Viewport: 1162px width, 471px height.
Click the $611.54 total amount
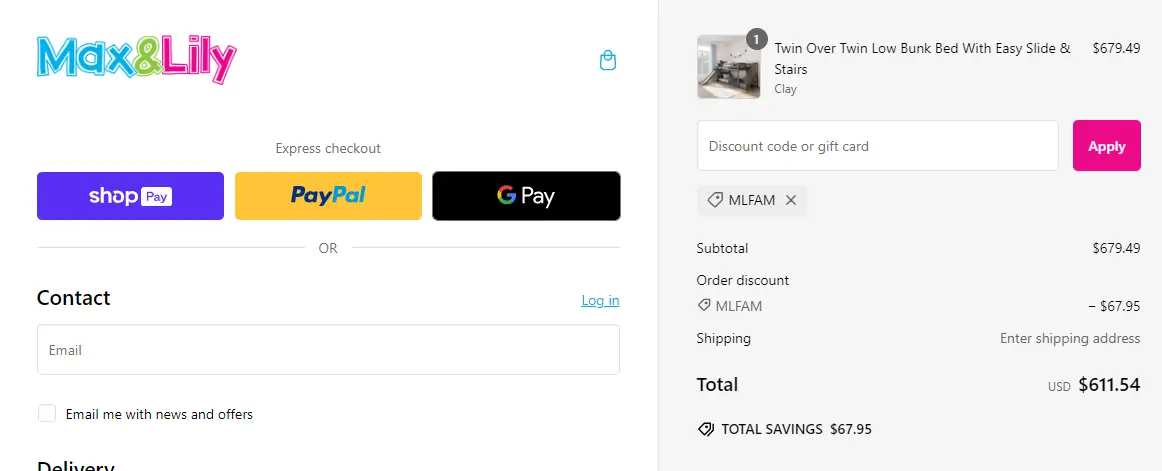[x=1109, y=384]
